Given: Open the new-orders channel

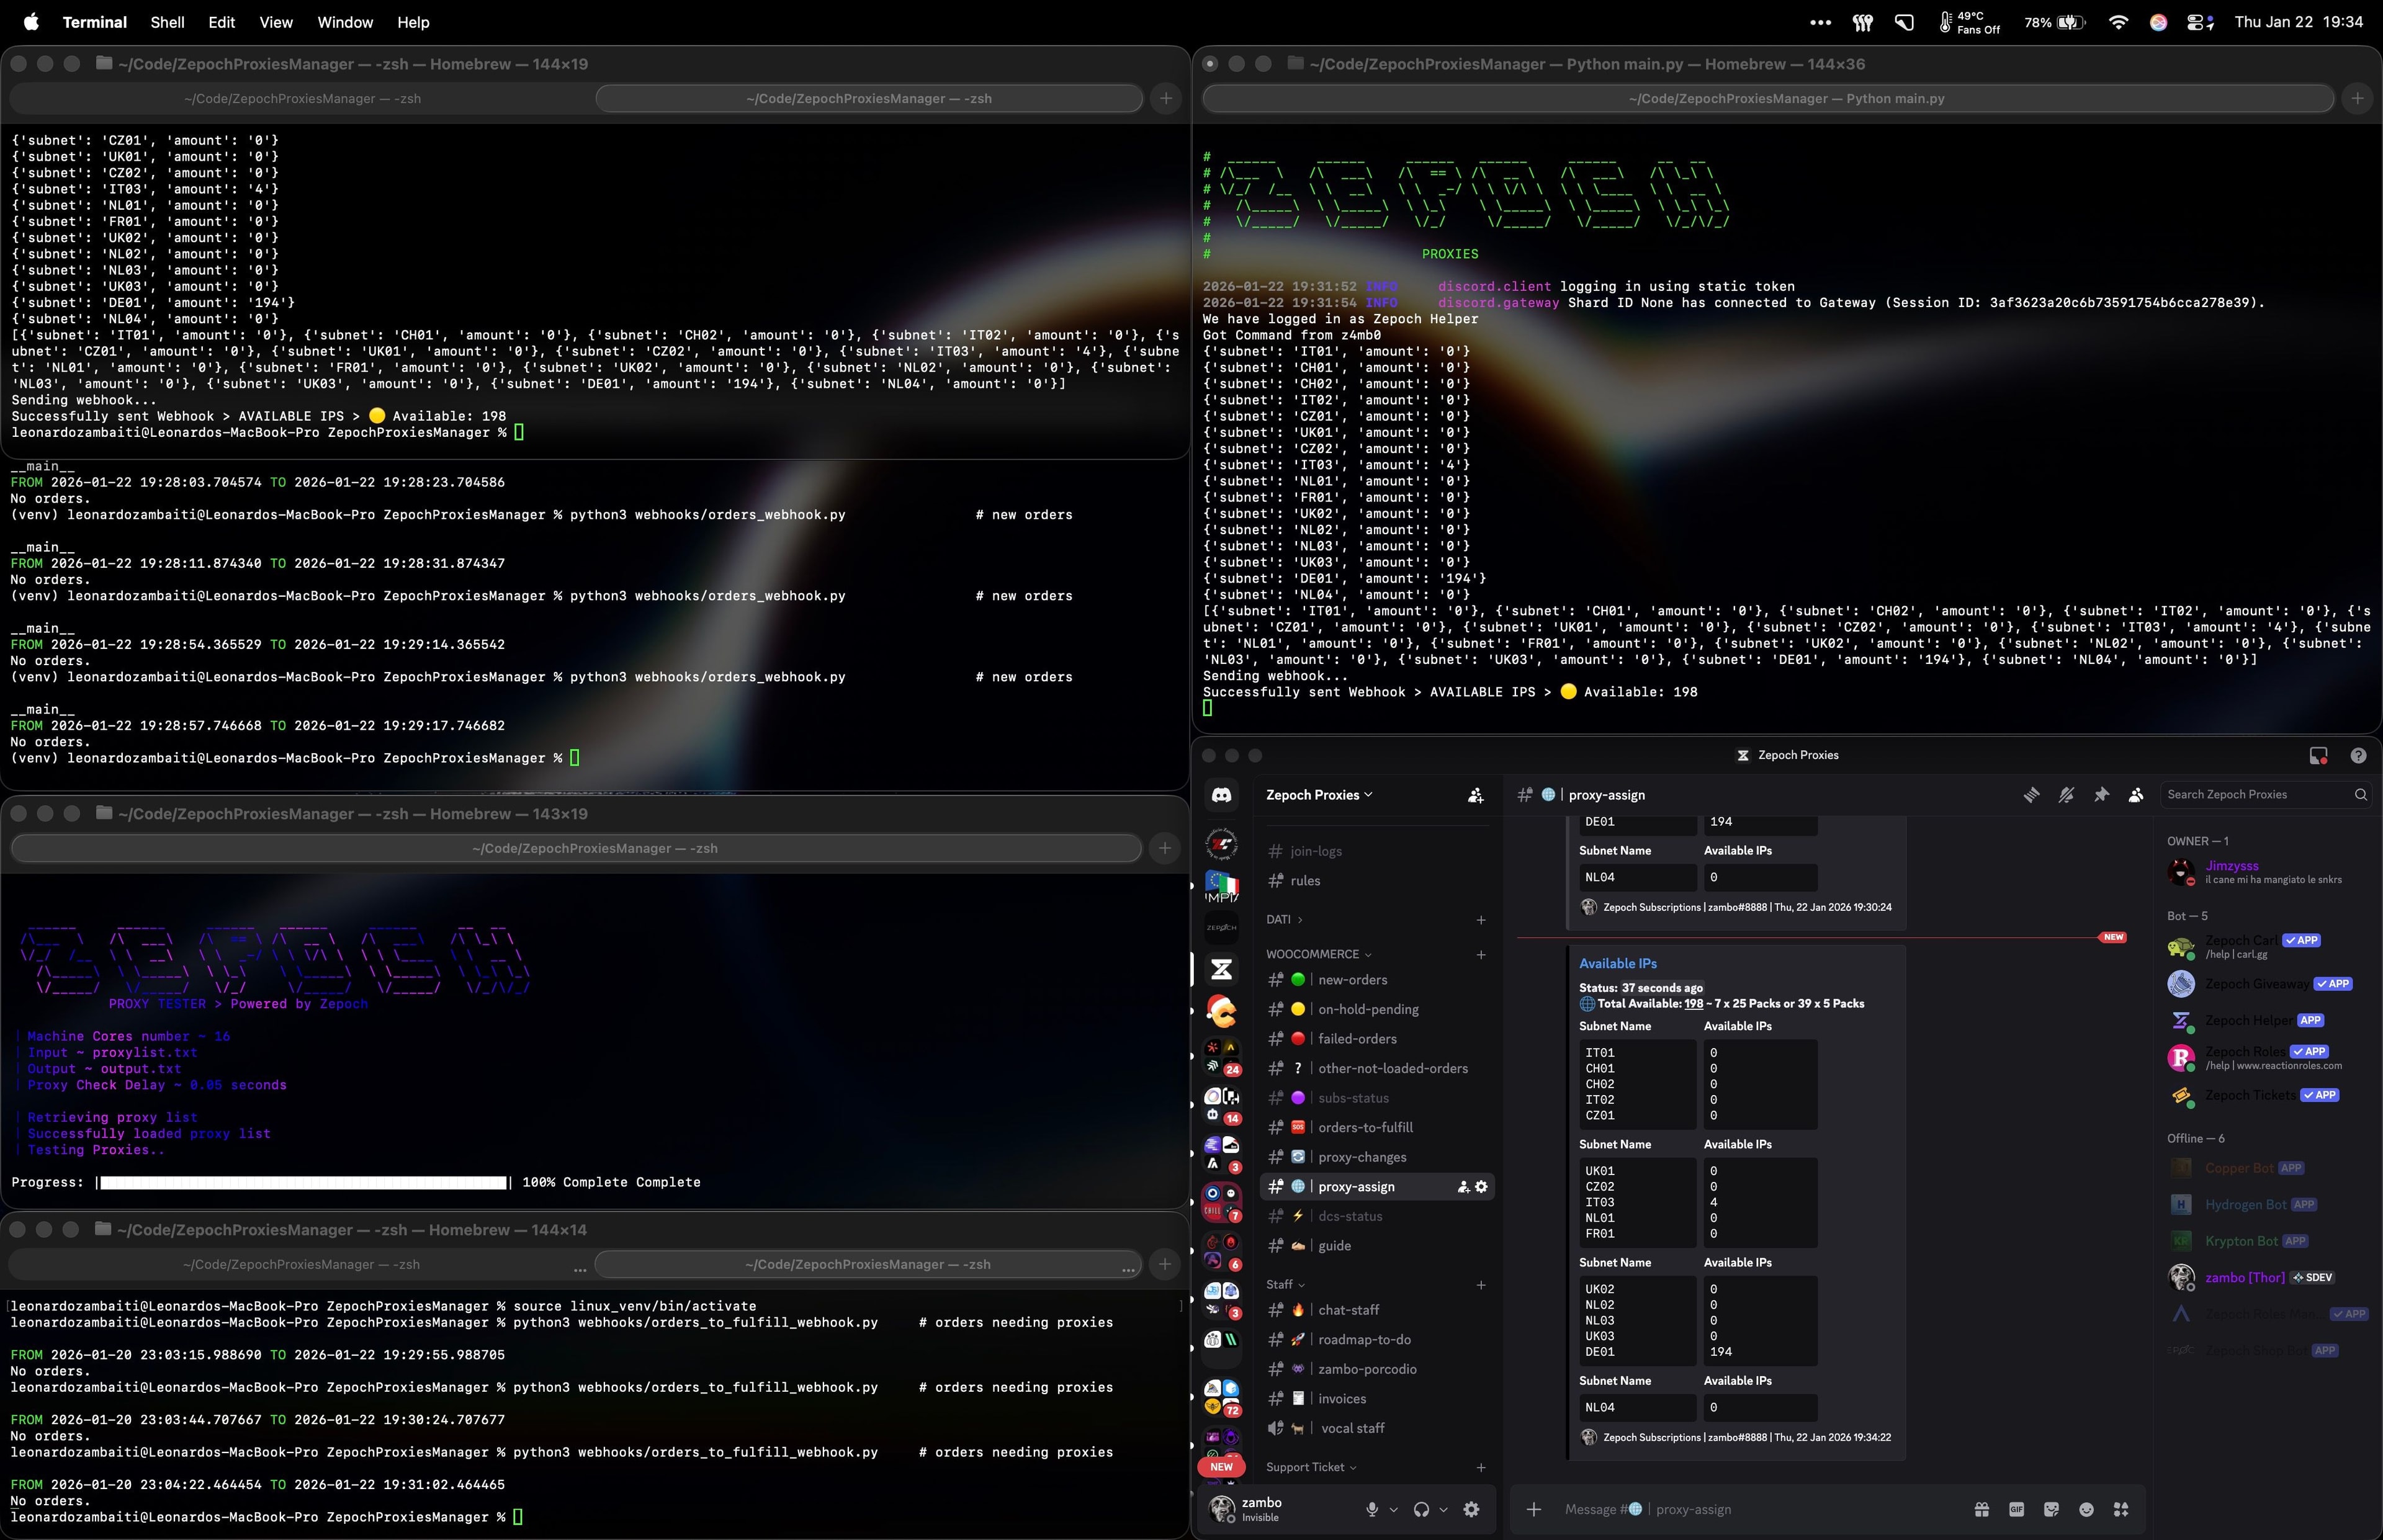Looking at the screenshot, I should tap(1352, 980).
